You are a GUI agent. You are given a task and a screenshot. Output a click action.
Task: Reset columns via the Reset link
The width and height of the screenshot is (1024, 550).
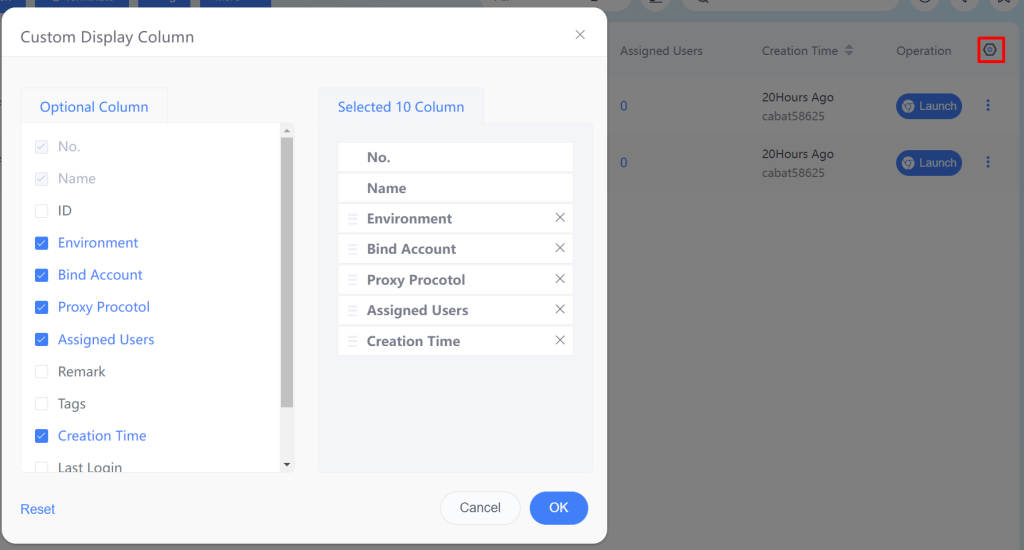(37, 509)
